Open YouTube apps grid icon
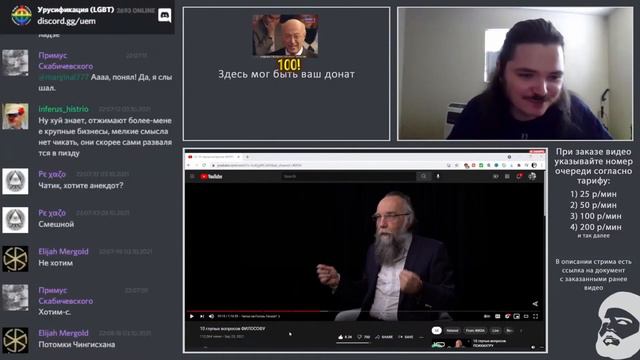 pyautogui.click(x=507, y=176)
